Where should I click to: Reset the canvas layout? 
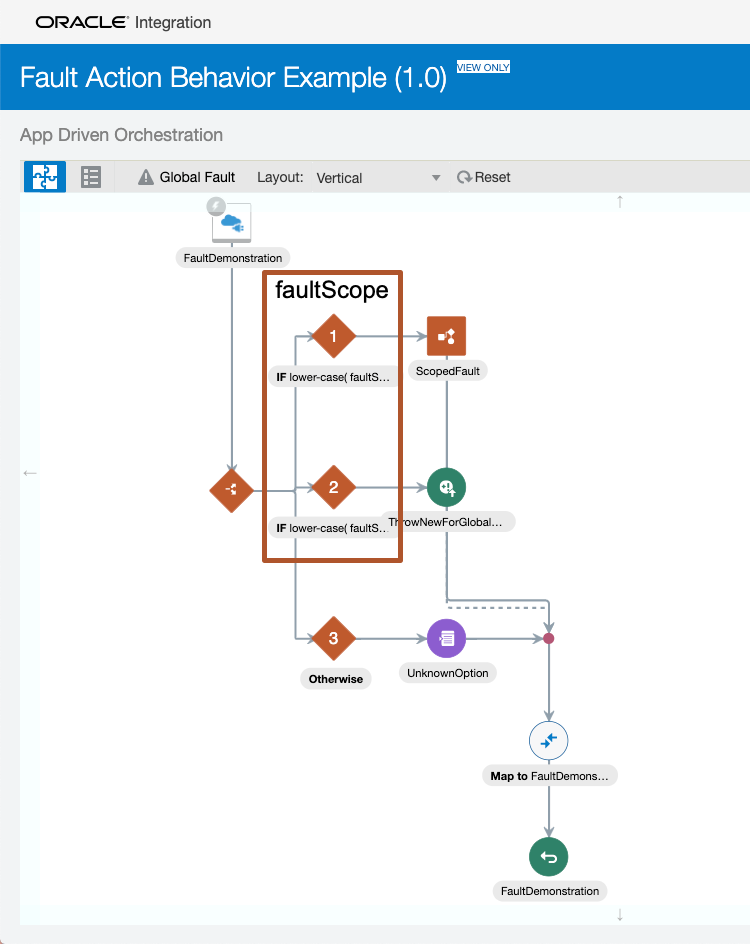(483, 177)
